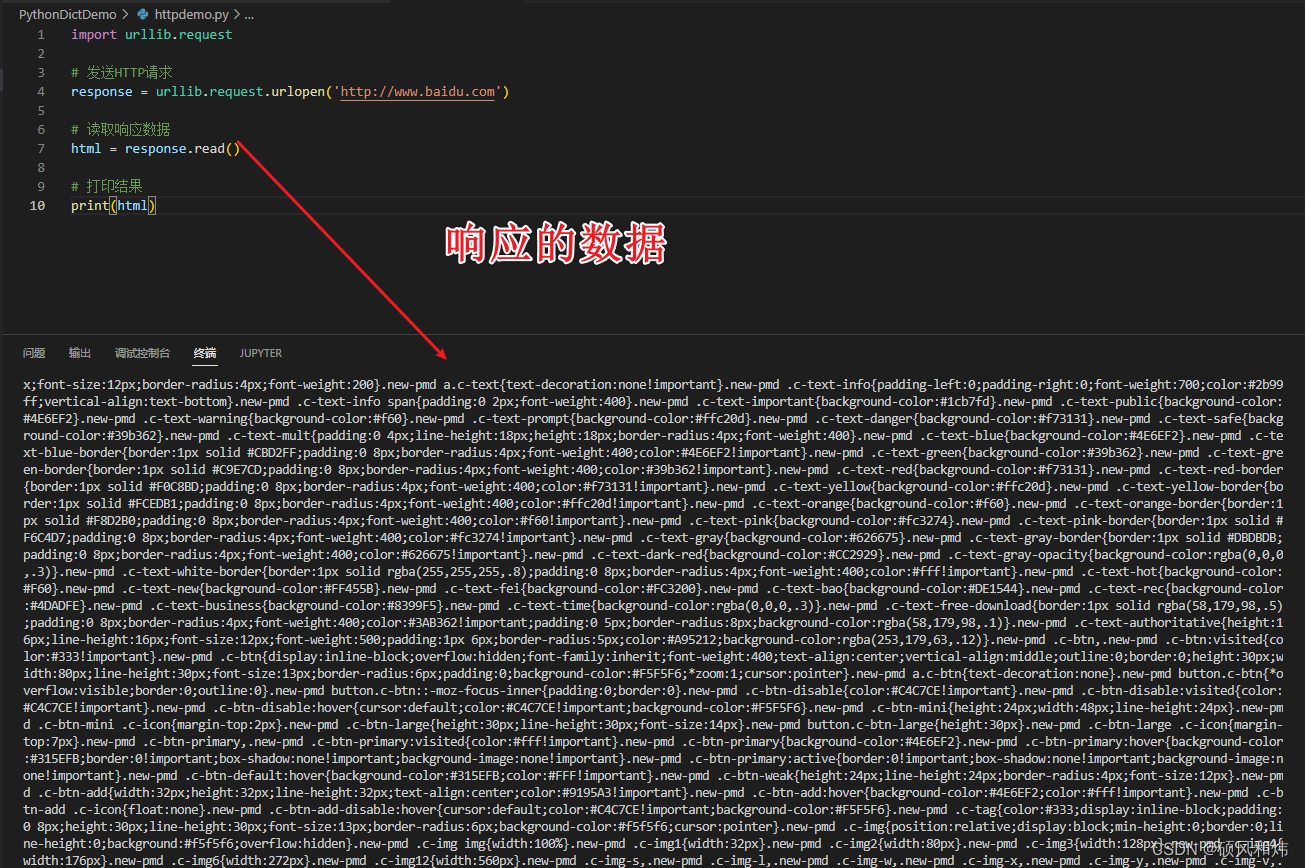The width and height of the screenshot is (1305, 868).
Task: Click '.c-text-business' in the terminal output
Action: pos(204,606)
